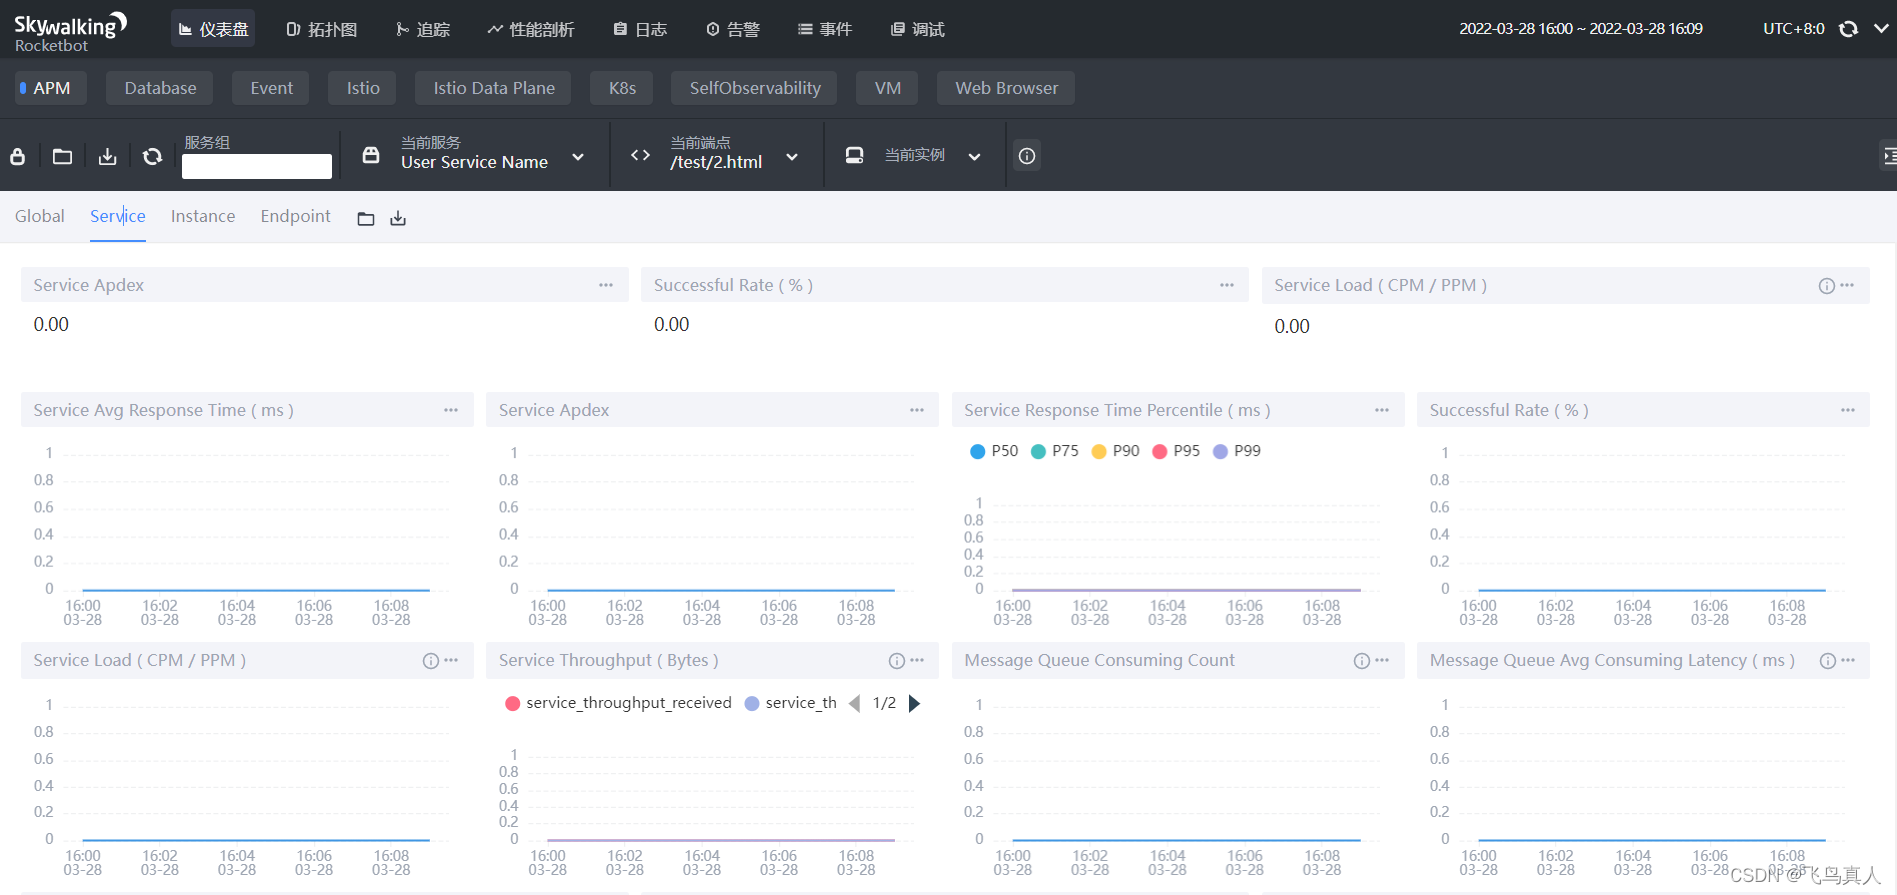This screenshot has height=895, width=1897.
Task: Select the Istio dashboard button
Action: pyautogui.click(x=363, y=88)
